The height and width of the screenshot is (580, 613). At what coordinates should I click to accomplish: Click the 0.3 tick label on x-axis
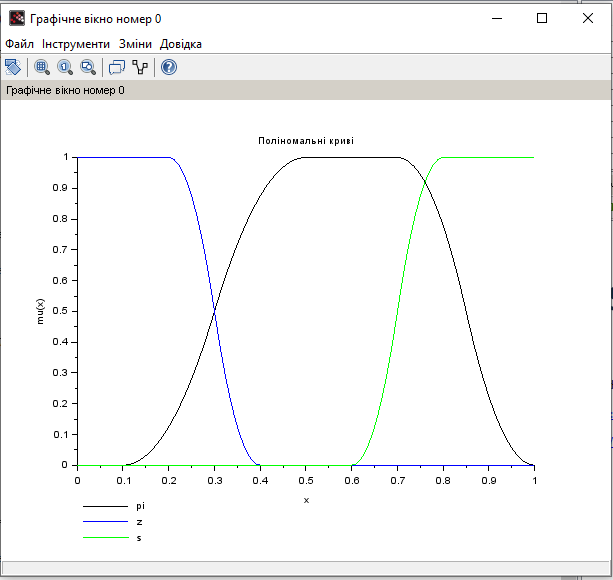pyautogui.click(x=215, y=481)
